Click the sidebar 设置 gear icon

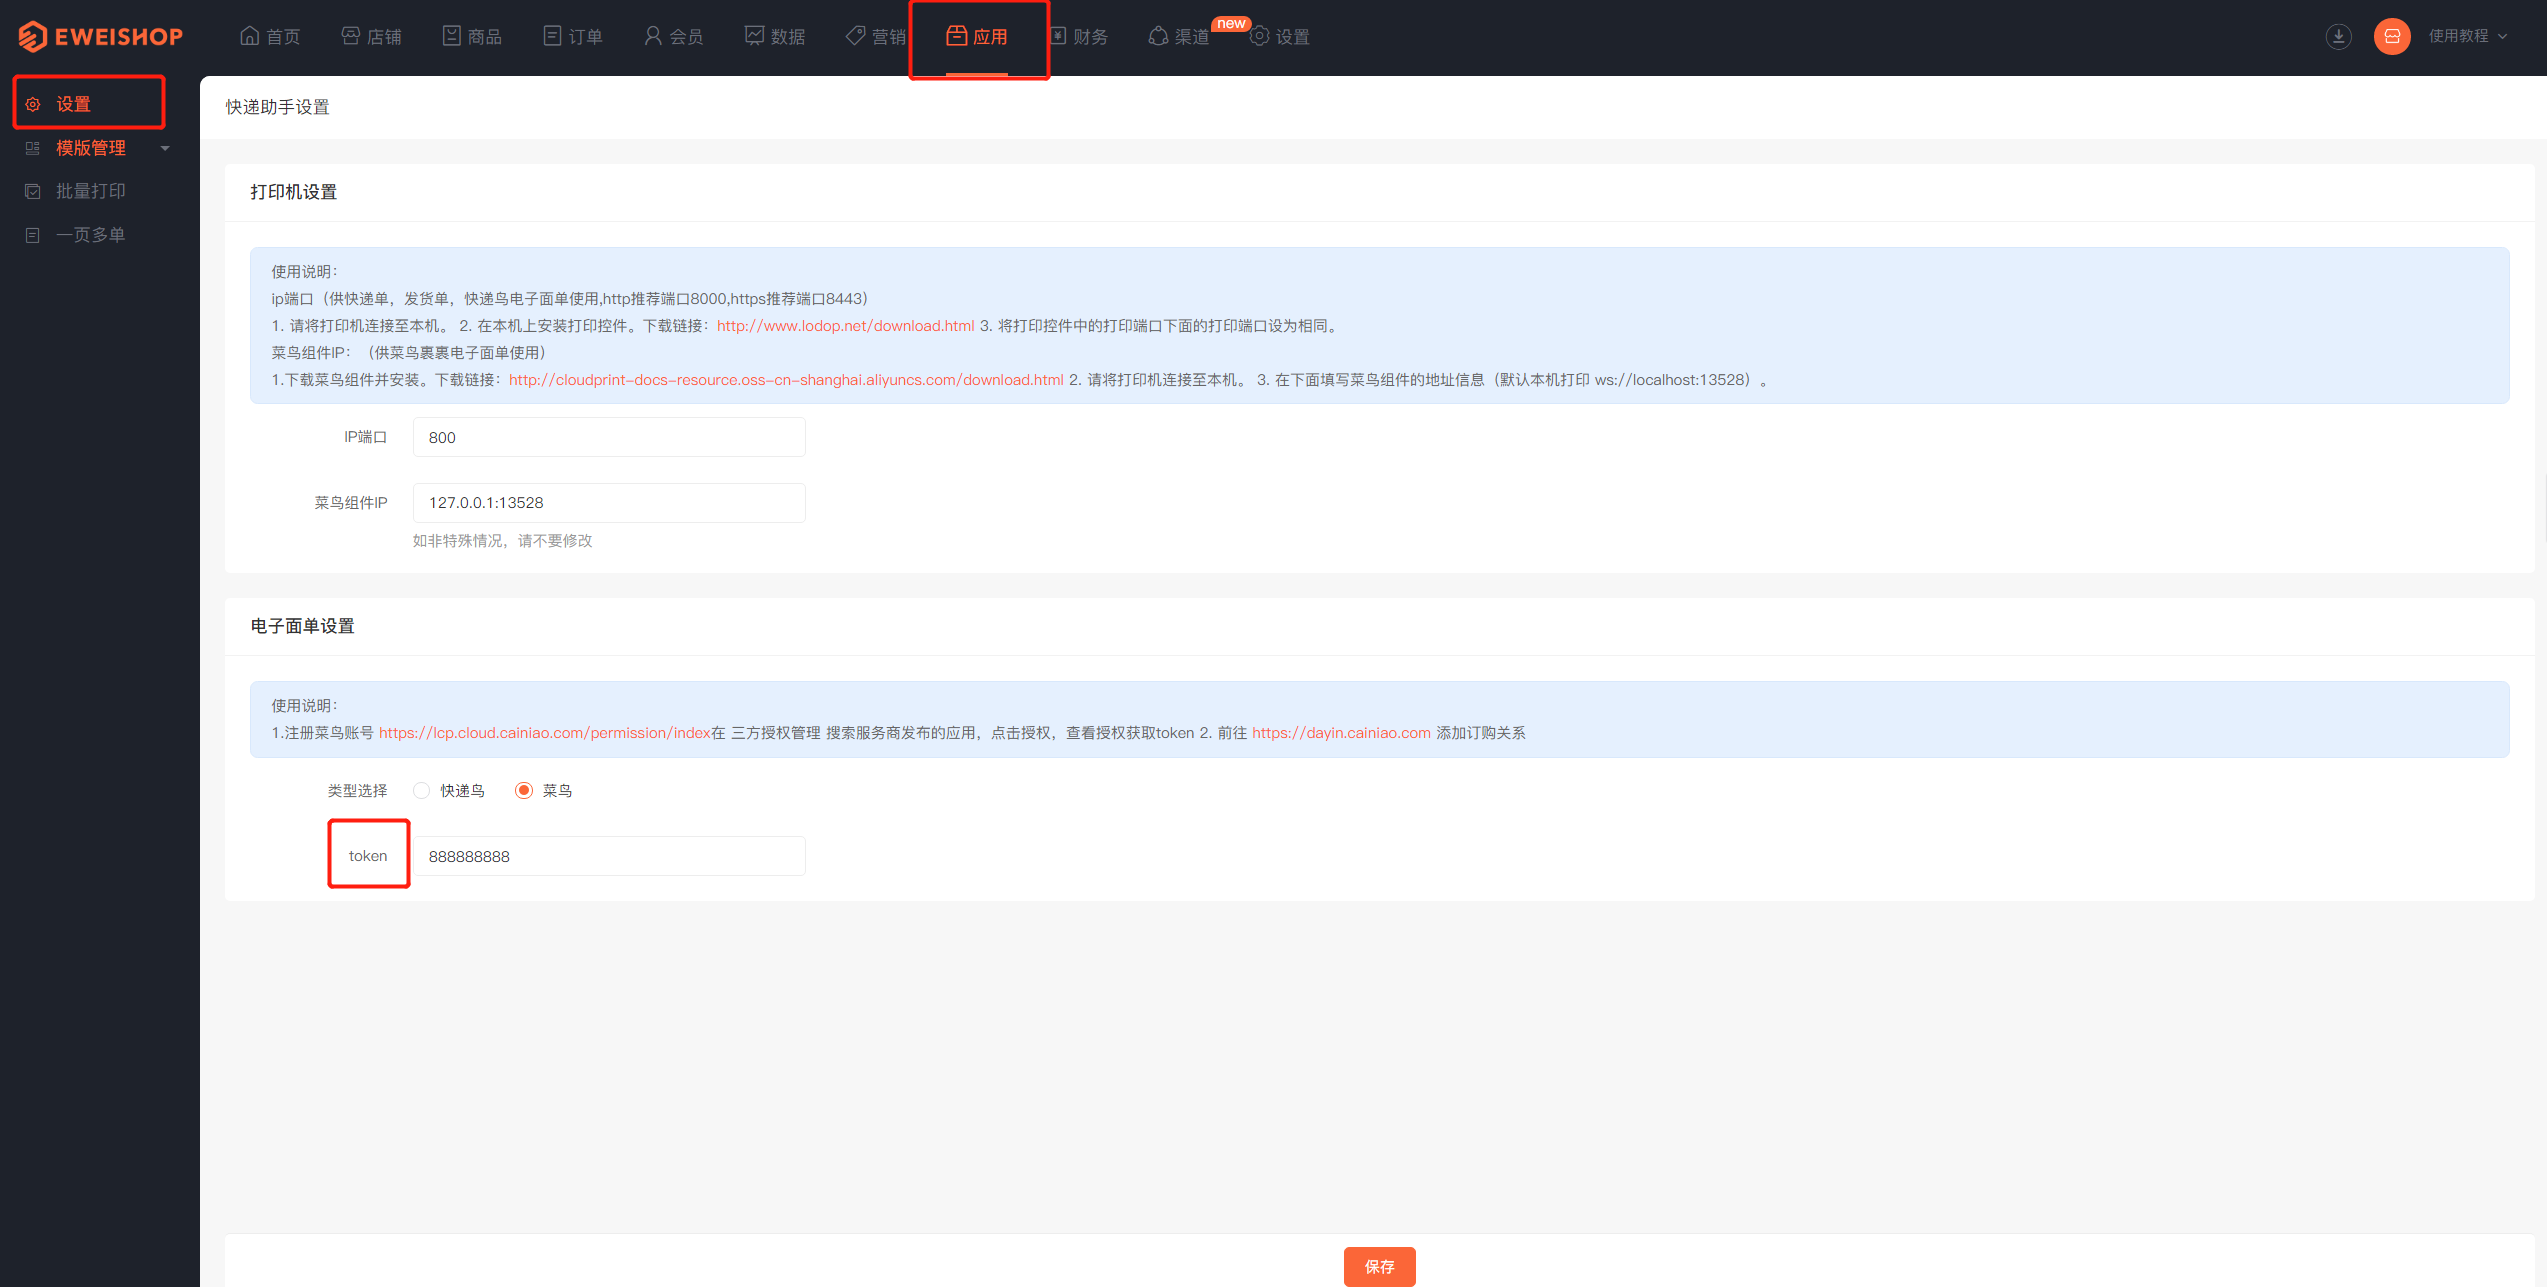[x=33, y=104]
